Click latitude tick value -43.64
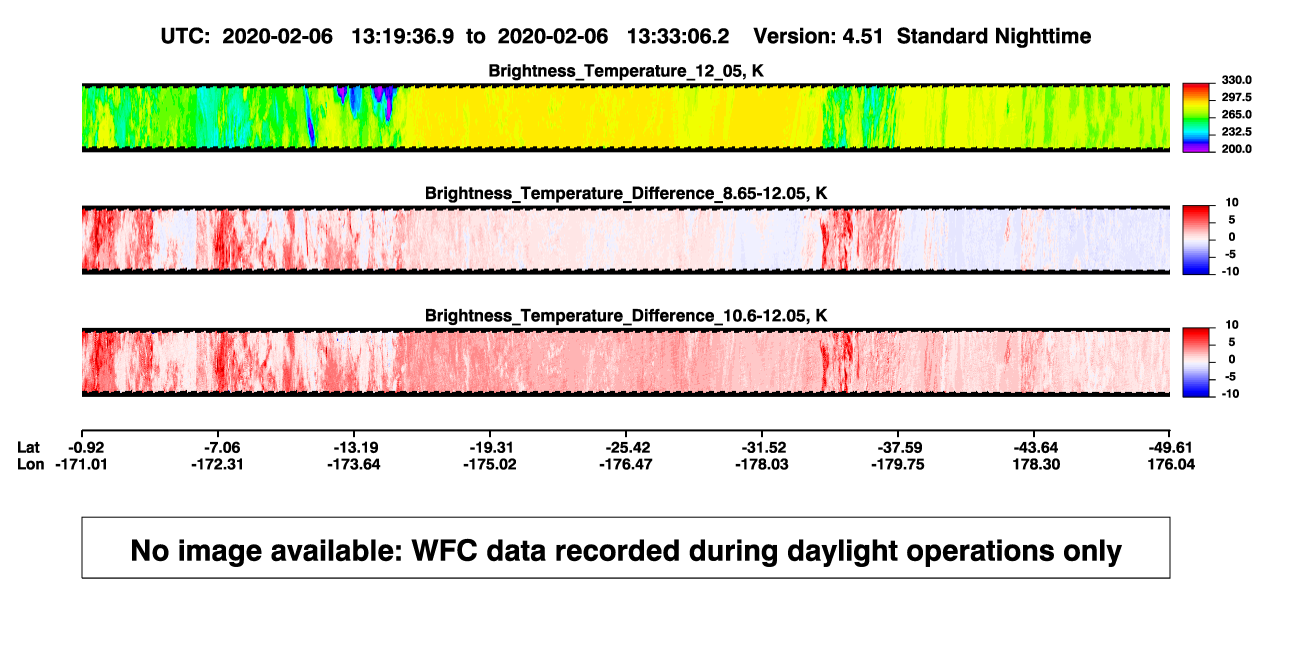1300x667 pixels. (x=1036, y=447)
